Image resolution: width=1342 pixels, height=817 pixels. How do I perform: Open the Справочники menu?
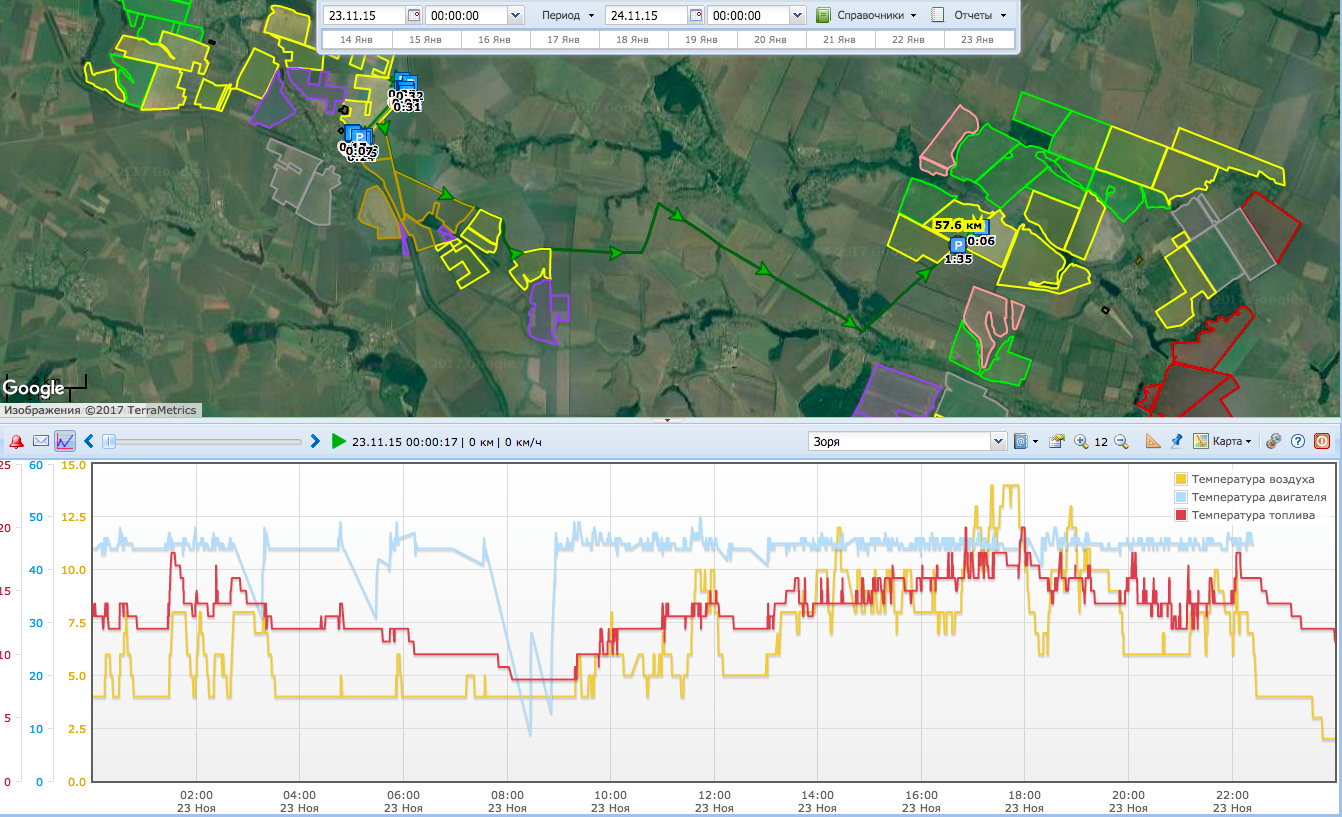click(x=866, y=16)
